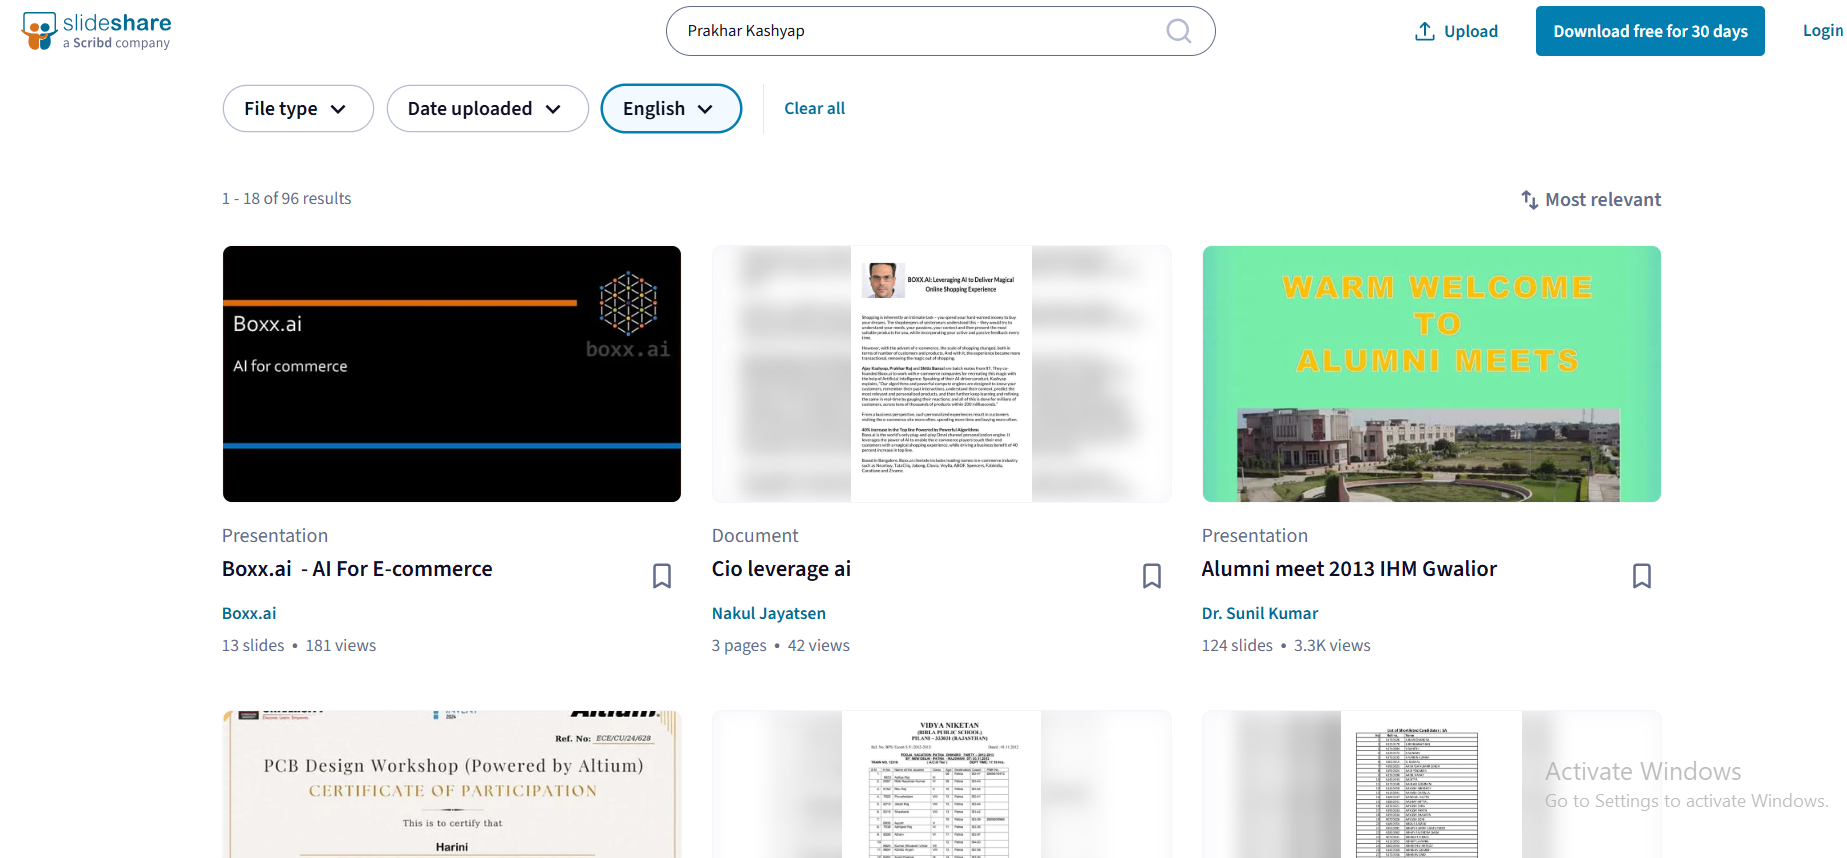This screenshot has width=1847, height=858.
Task: Click Clear all filters link
Action: click(x=815, y=108)
